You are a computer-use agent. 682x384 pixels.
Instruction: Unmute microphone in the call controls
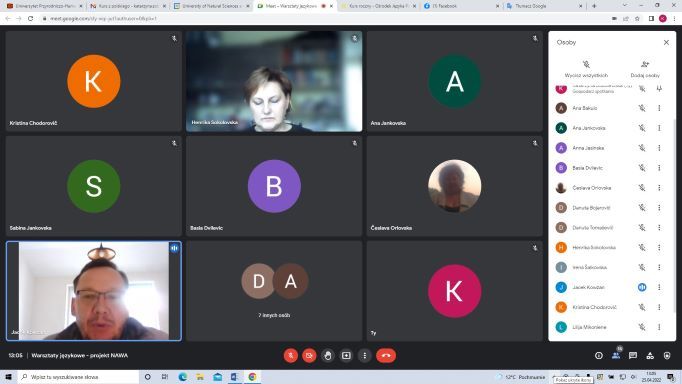click(291, 355)
